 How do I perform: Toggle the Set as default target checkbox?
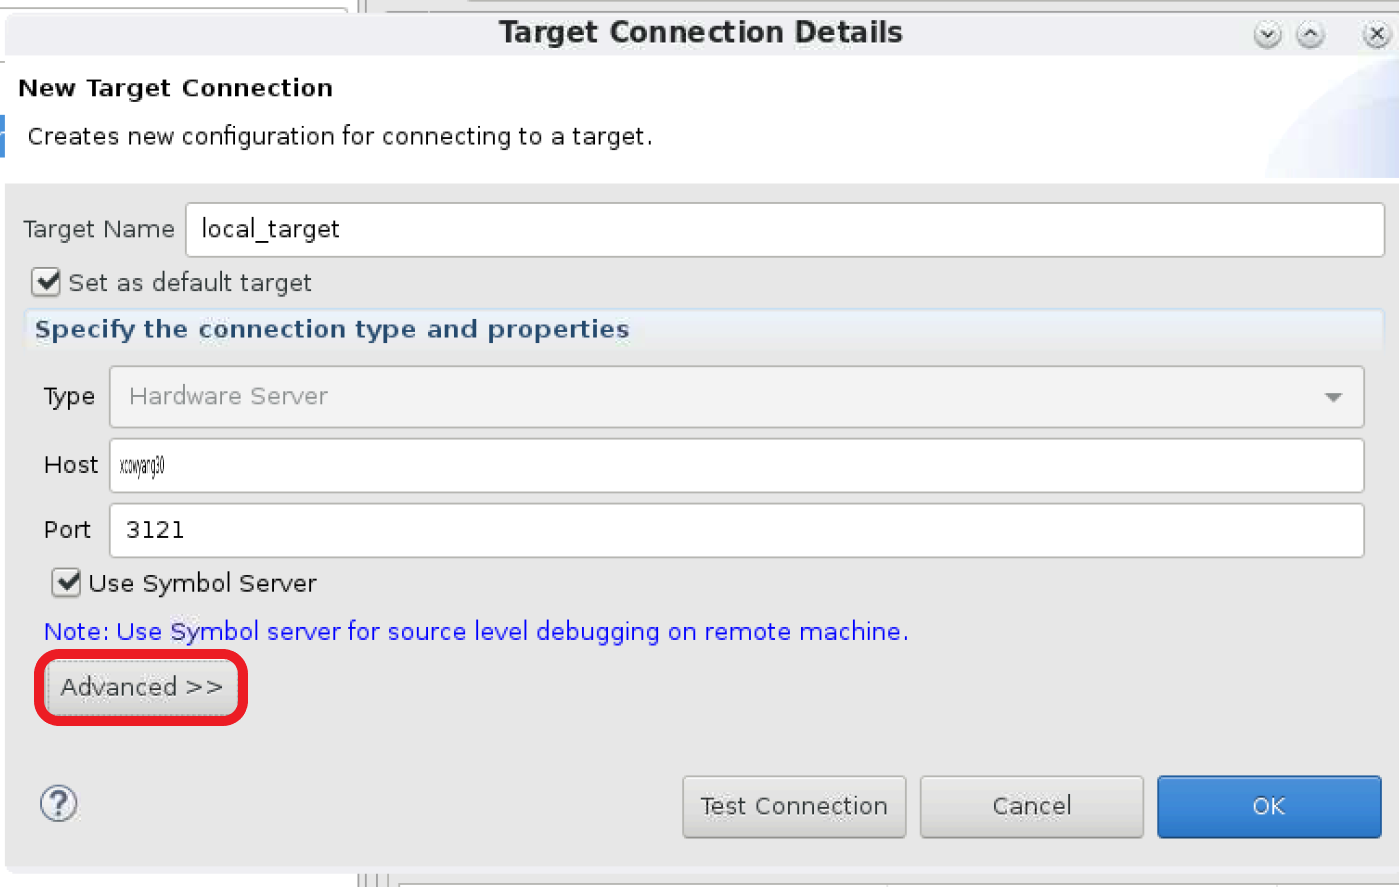pyautogui.click(x=46, y=282)
